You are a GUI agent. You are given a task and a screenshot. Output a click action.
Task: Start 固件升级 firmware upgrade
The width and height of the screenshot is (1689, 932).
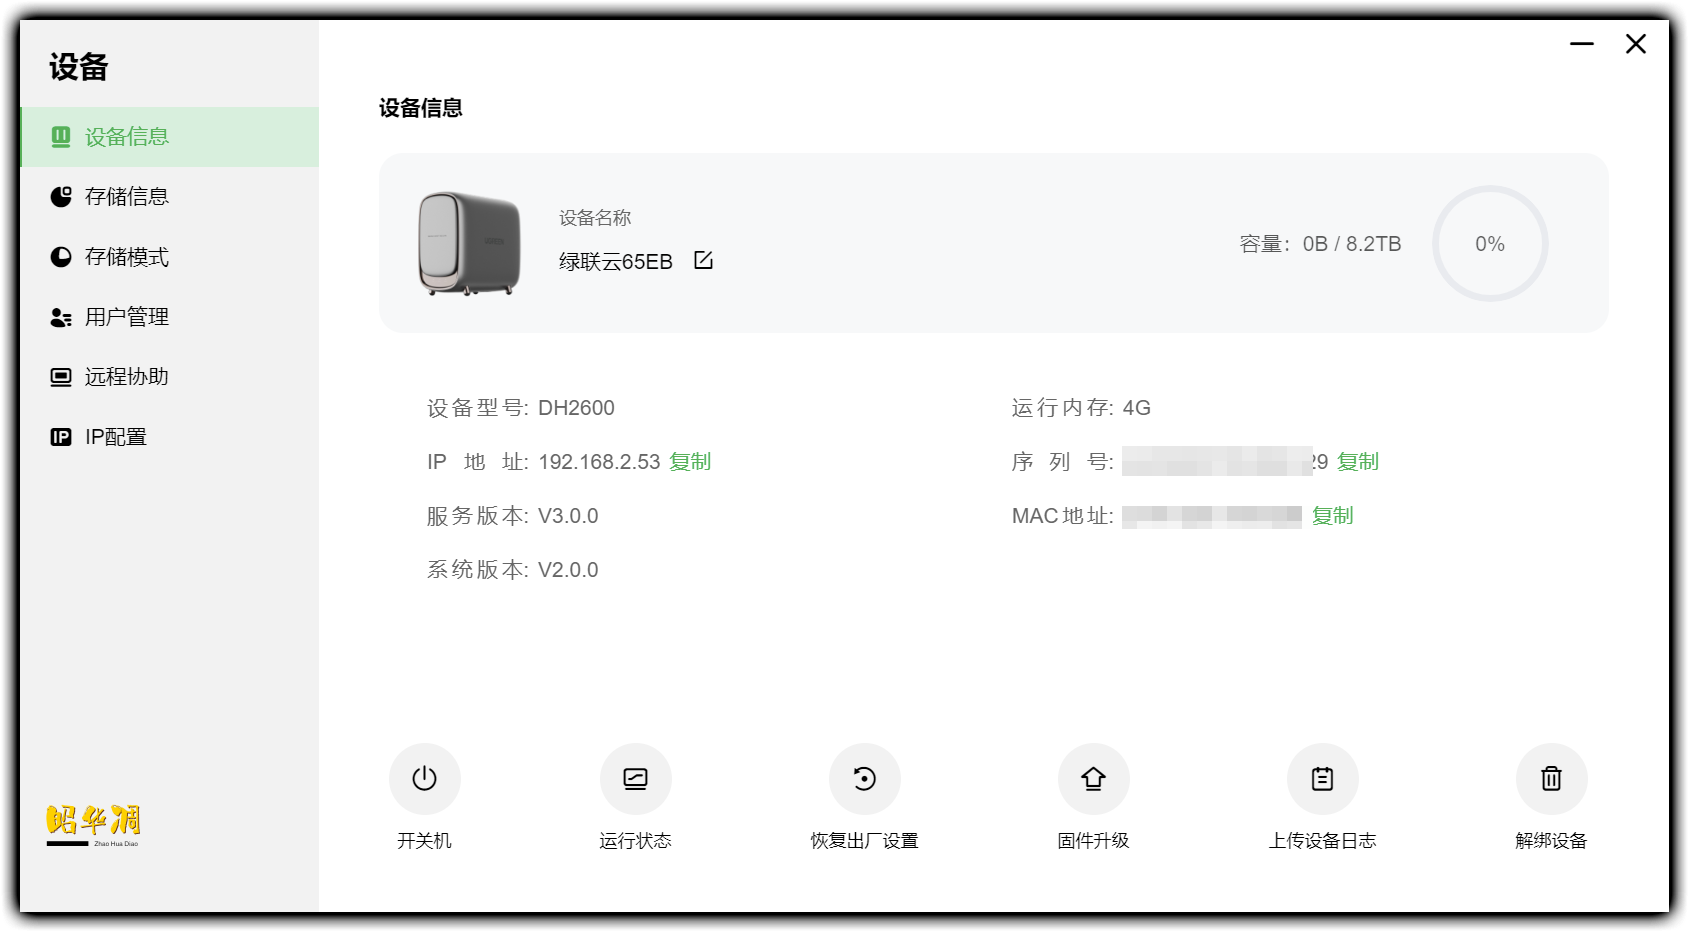(1094, 778)
